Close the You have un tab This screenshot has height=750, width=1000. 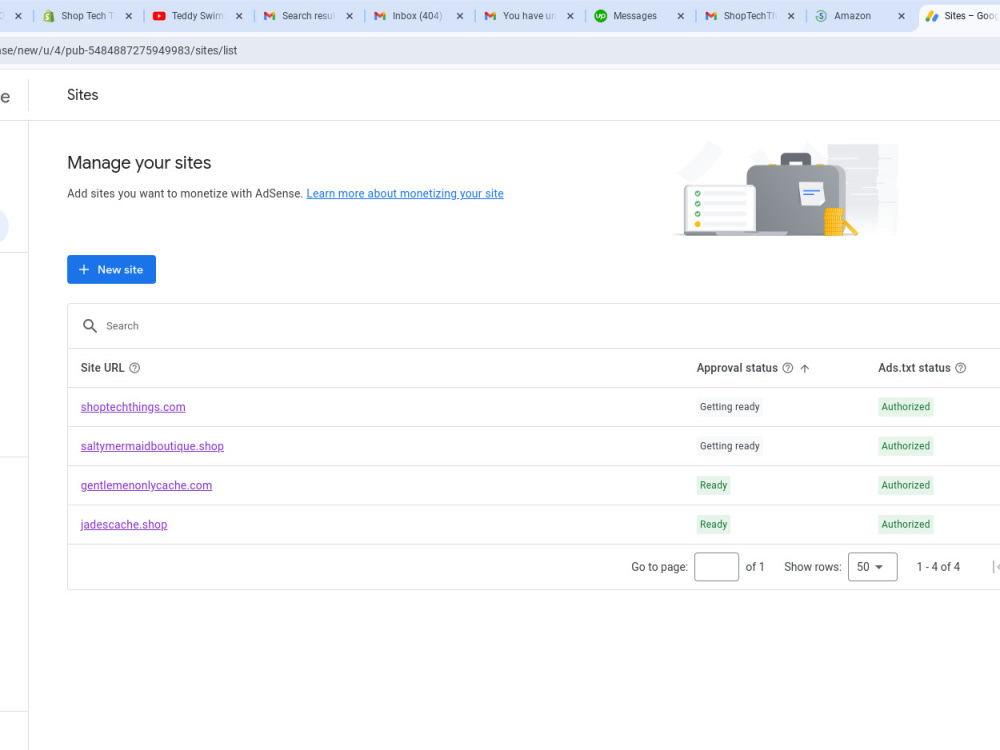570,16
